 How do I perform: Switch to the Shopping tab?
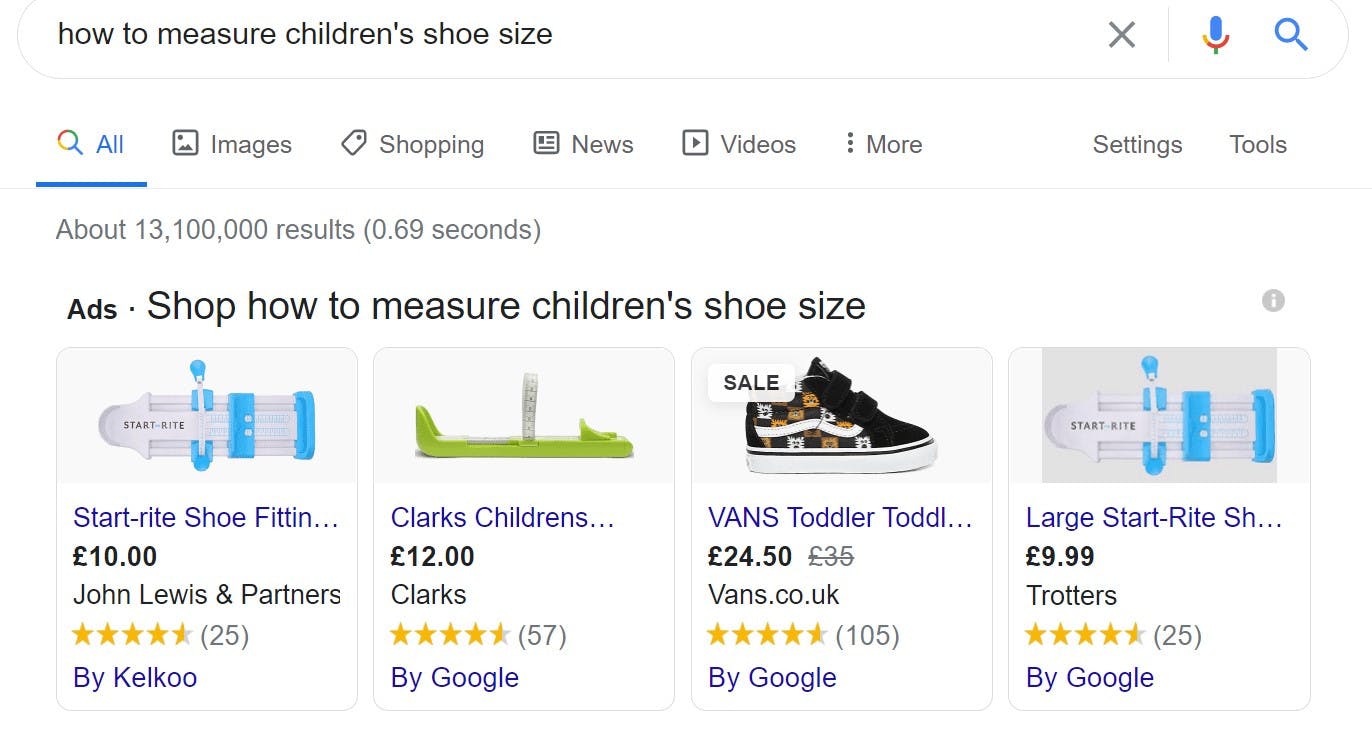click(x=412, y=144)
